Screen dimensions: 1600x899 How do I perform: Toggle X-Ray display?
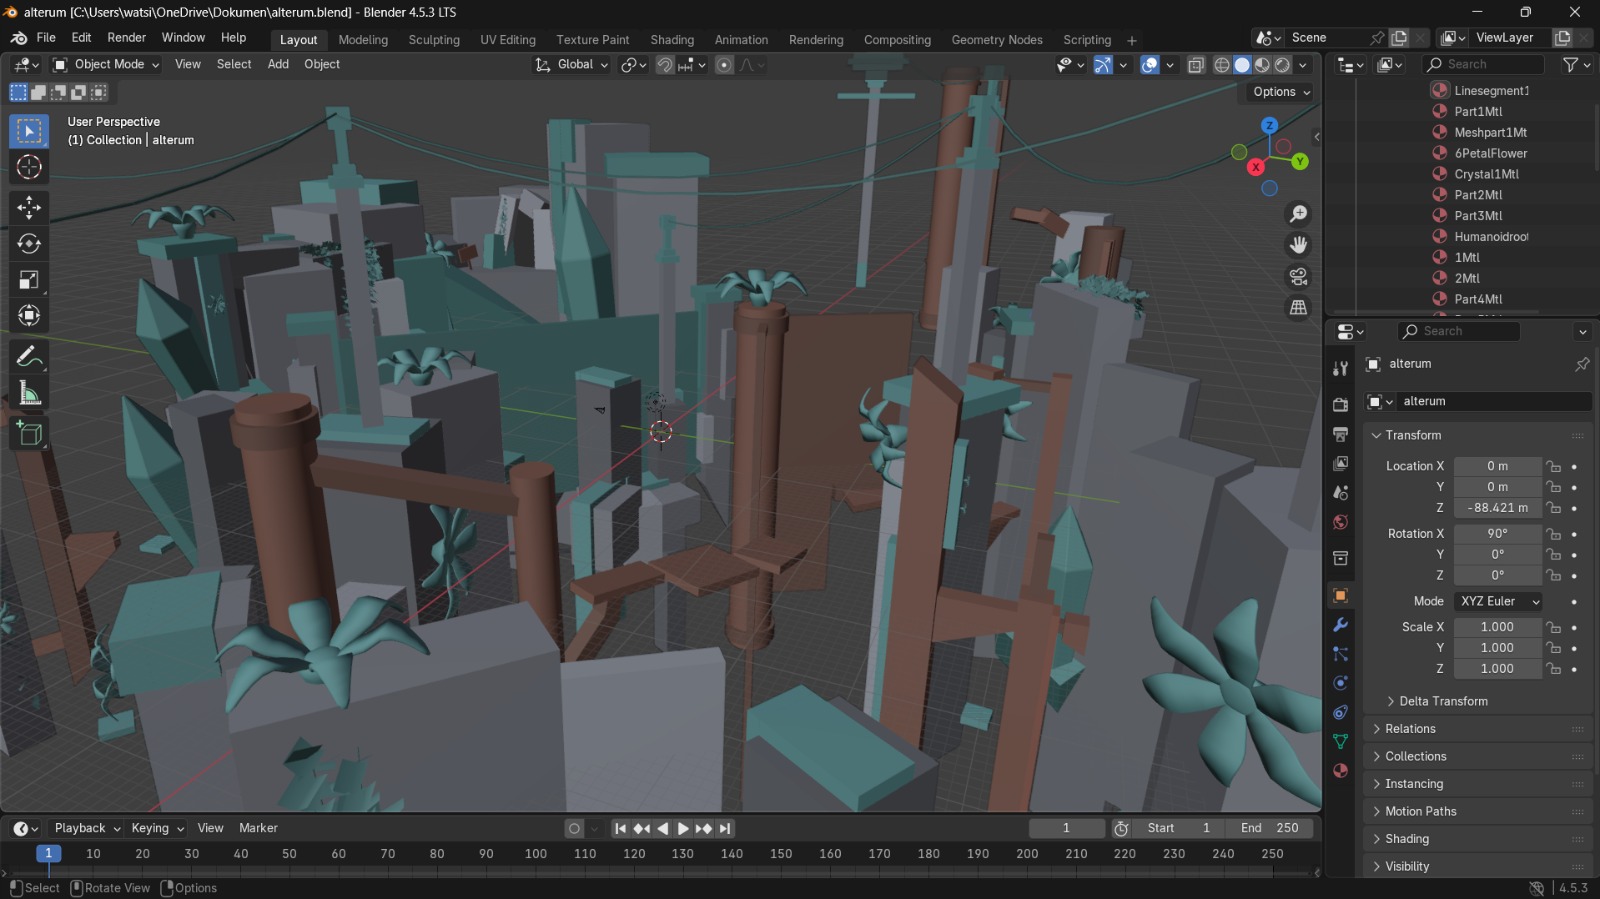[x=1196, y=65]
